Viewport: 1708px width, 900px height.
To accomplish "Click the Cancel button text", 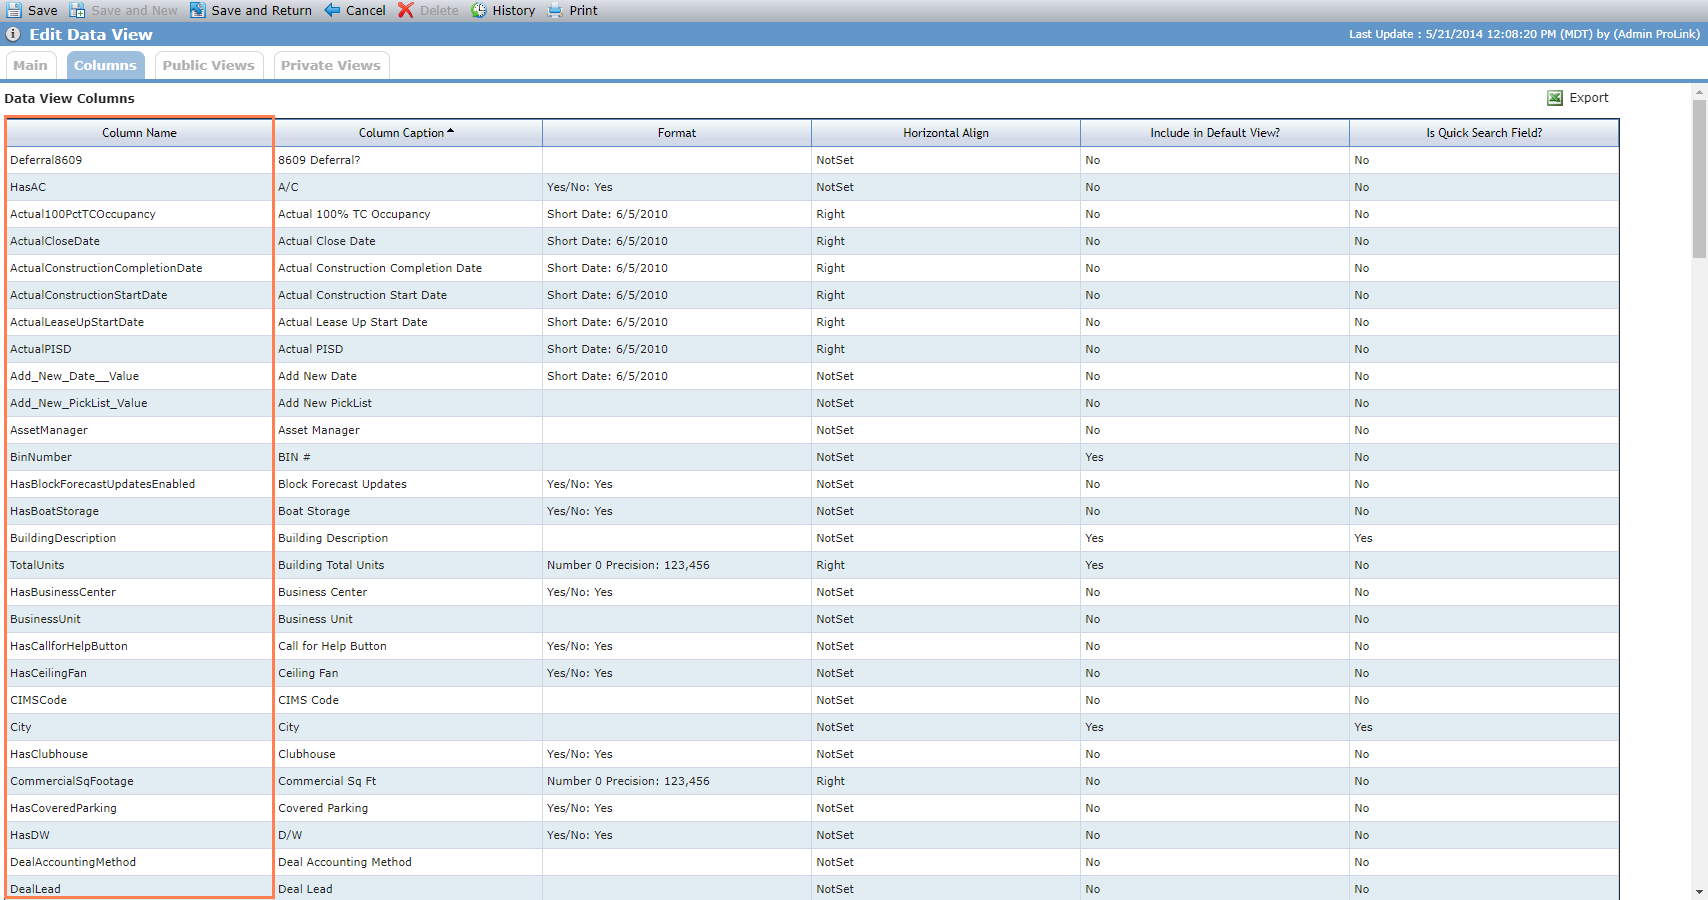I will [366, 10].
